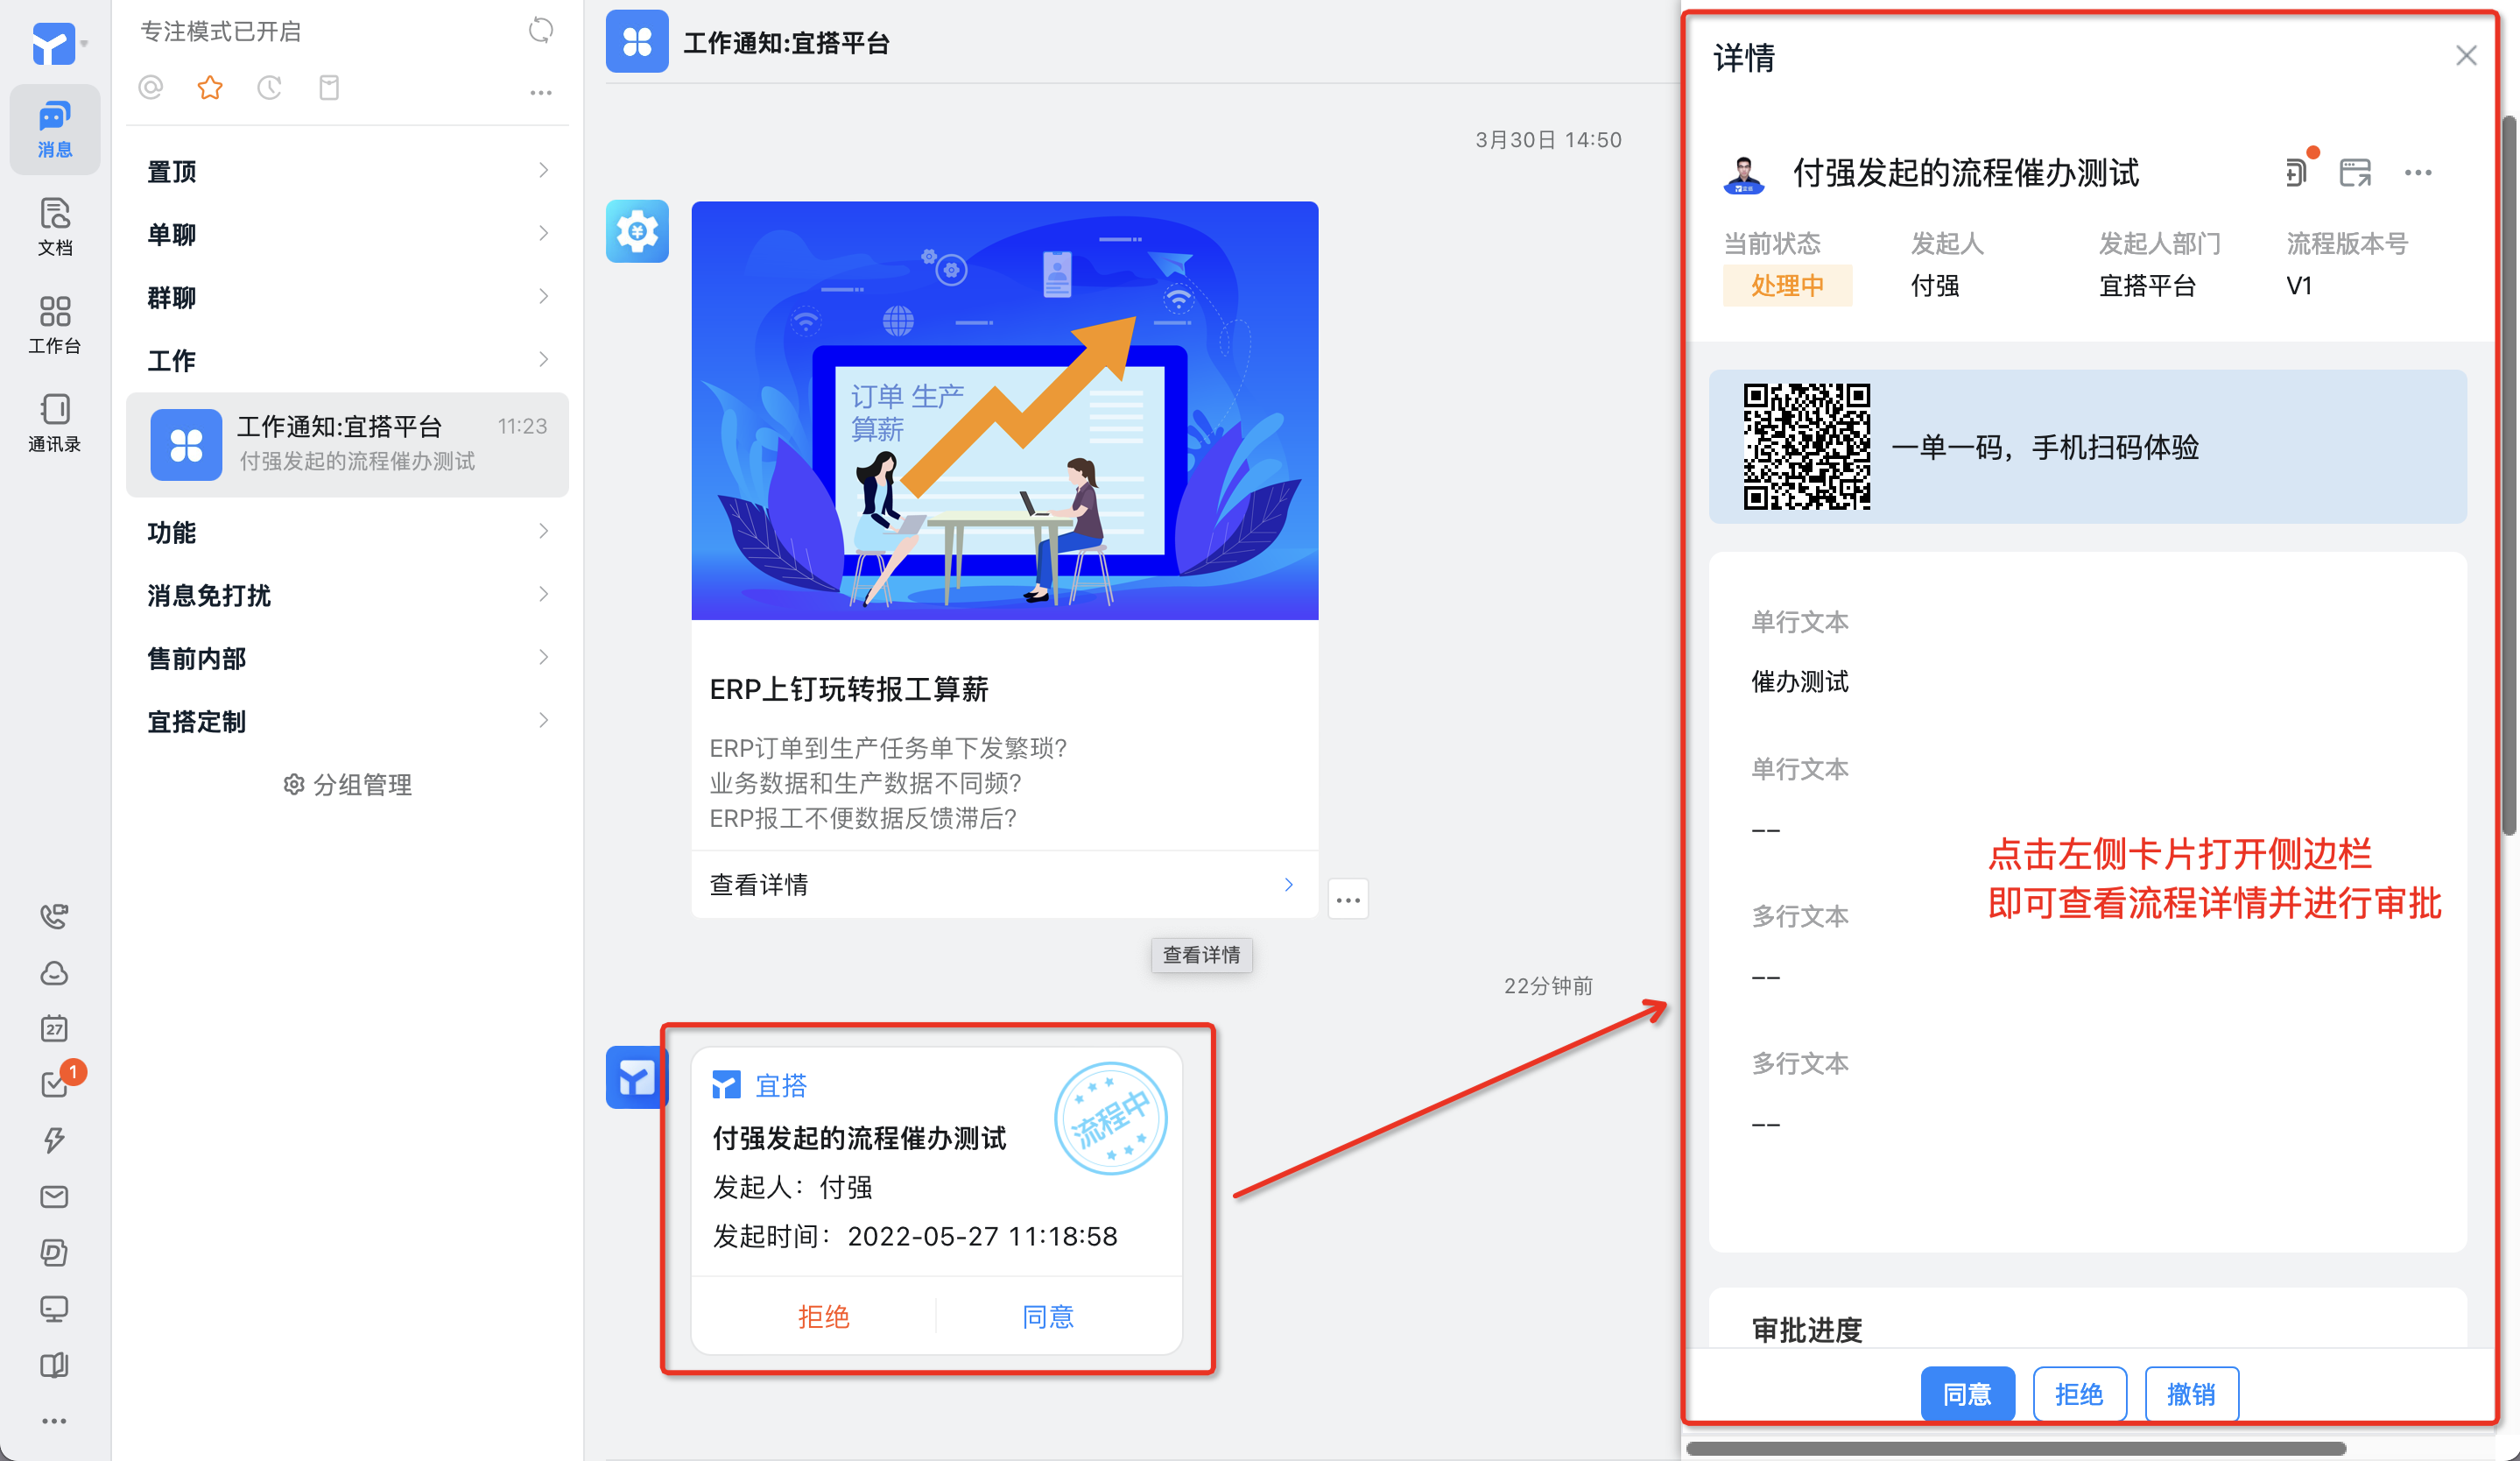
Task: Click the clock icon filter
Action: coord(269,88)
